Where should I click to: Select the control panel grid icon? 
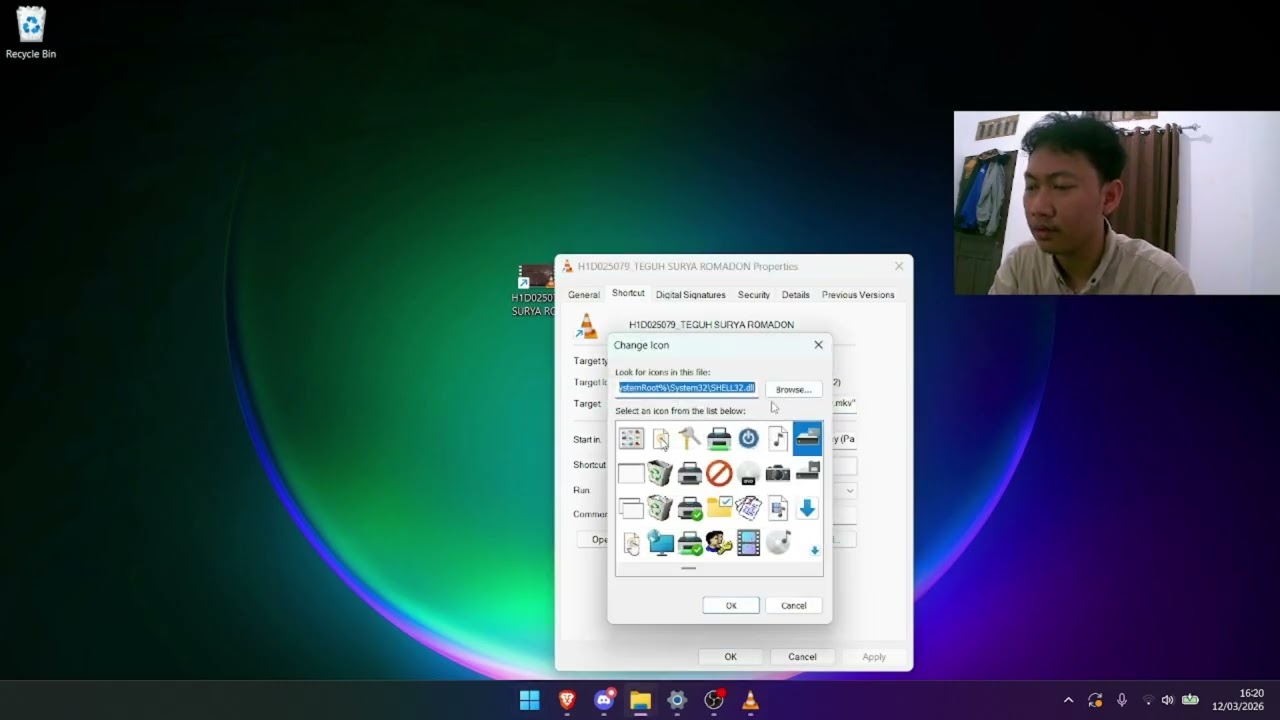[631, 438]
